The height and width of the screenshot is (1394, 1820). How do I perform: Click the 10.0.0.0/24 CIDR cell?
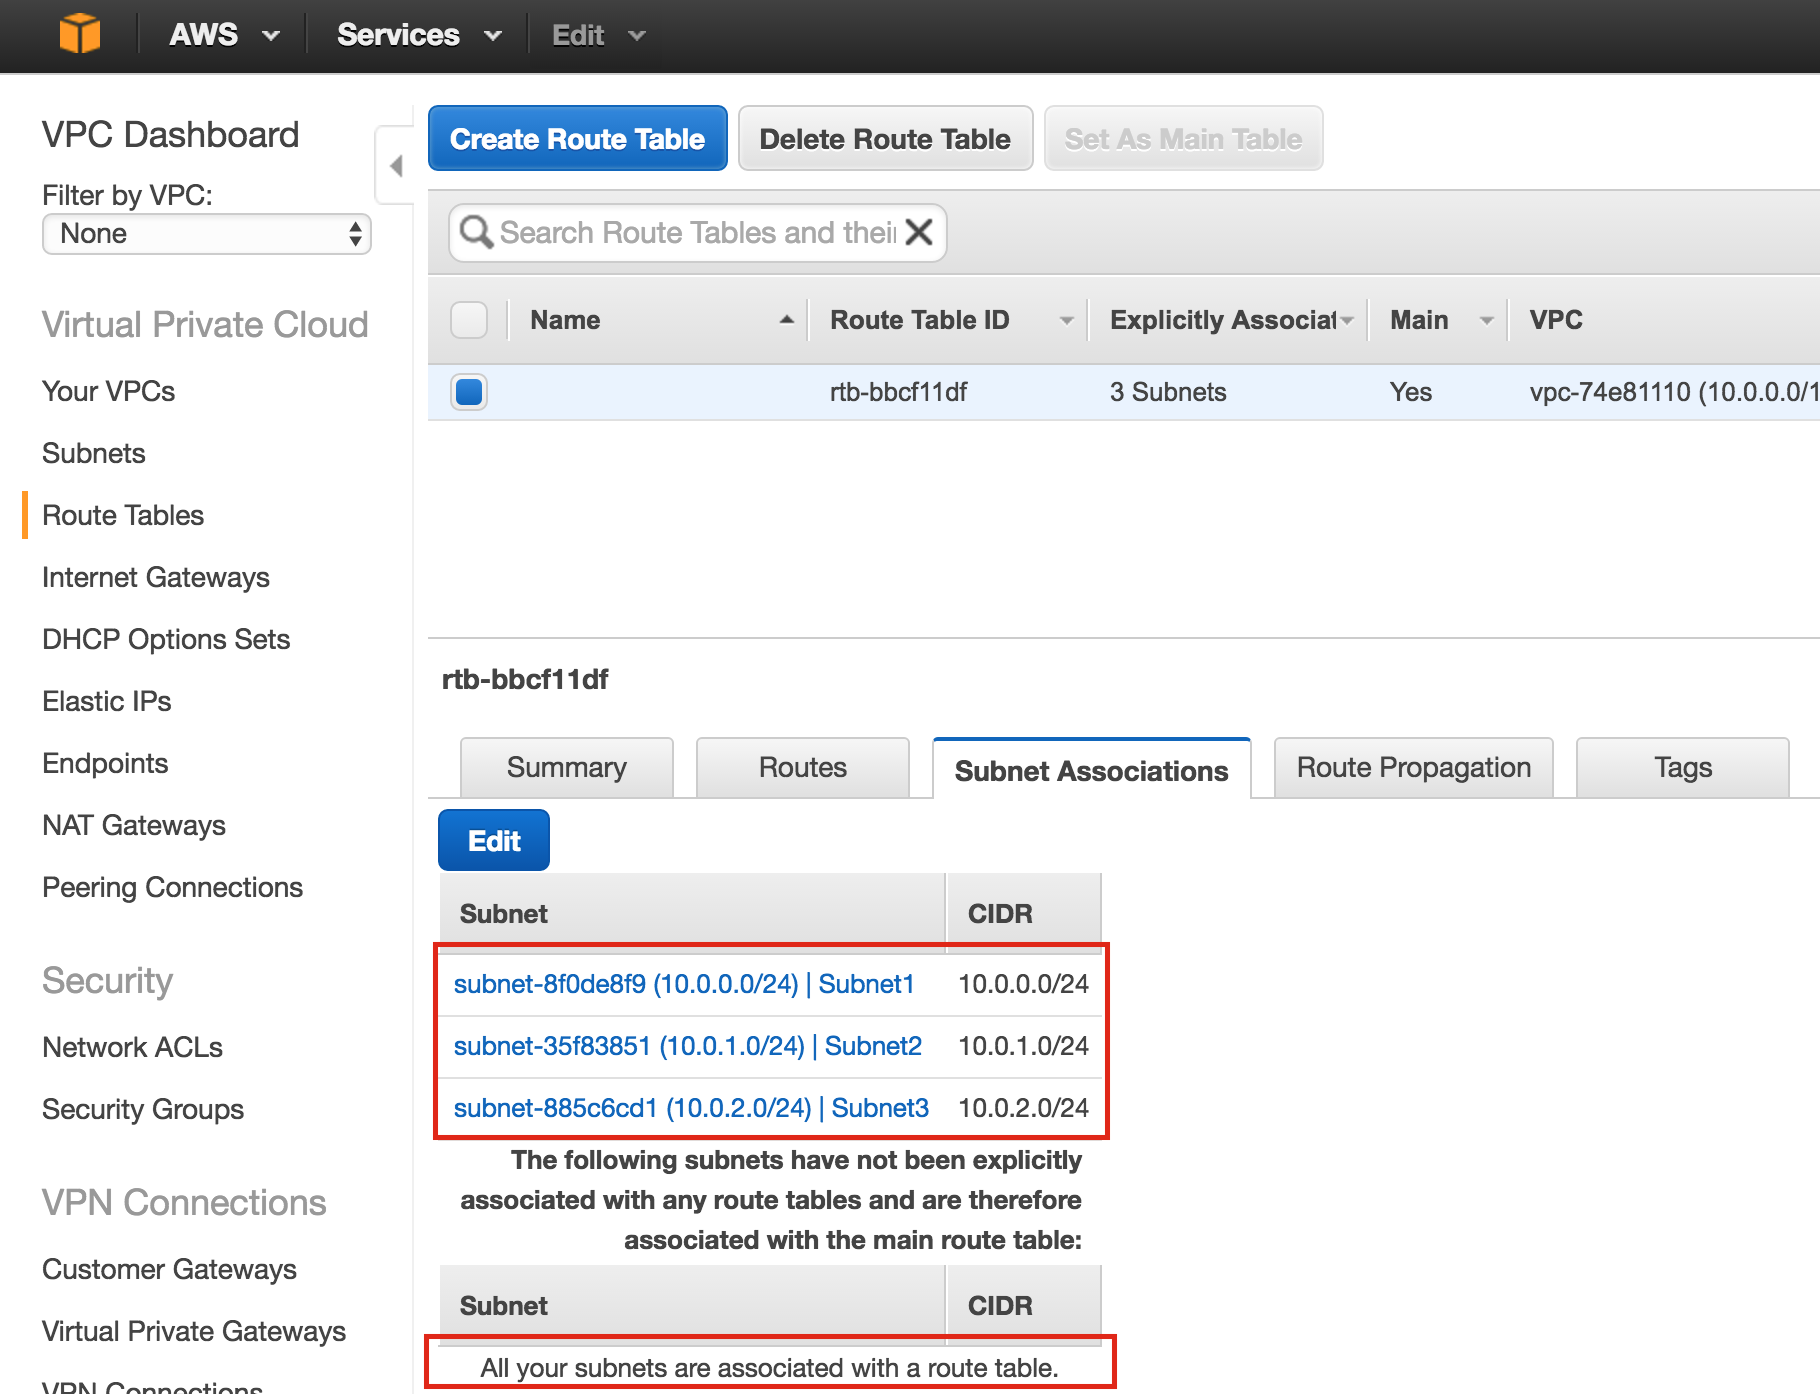point(1024,985)
